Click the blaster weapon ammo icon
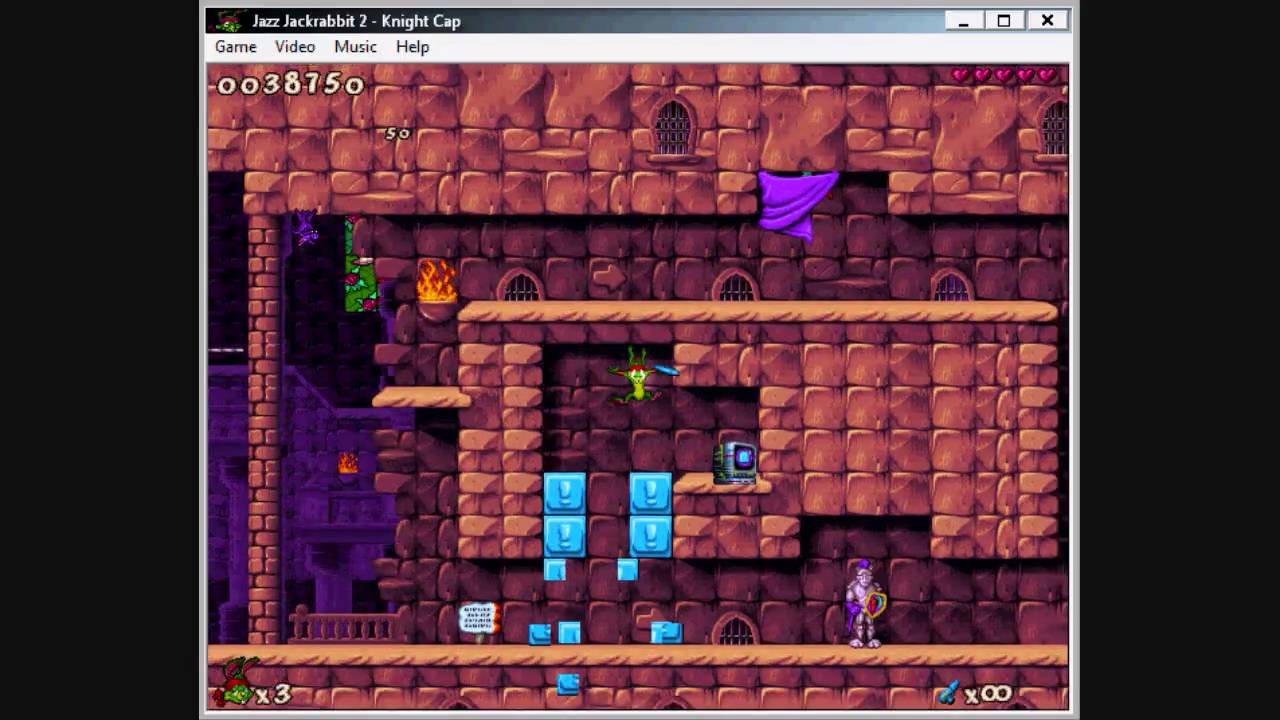The width and height of the screenshot is (1280, 720). click(x=948, y=692)
